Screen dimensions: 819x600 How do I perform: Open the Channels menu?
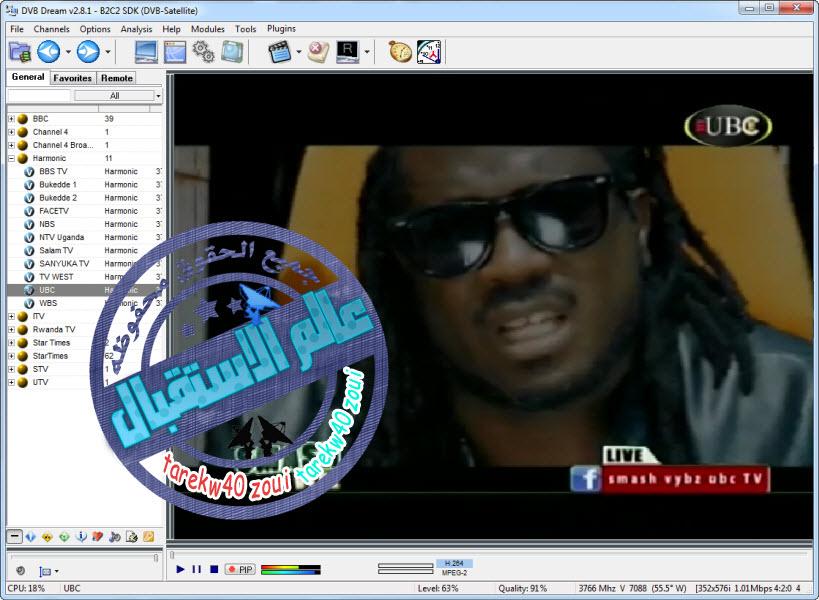51,29
